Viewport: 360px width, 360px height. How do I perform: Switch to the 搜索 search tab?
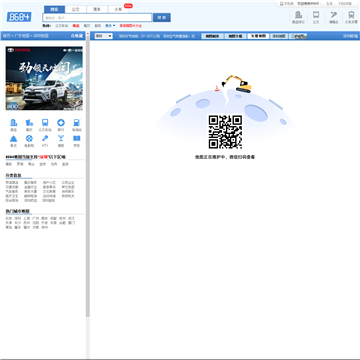click(x=54, y=9)
